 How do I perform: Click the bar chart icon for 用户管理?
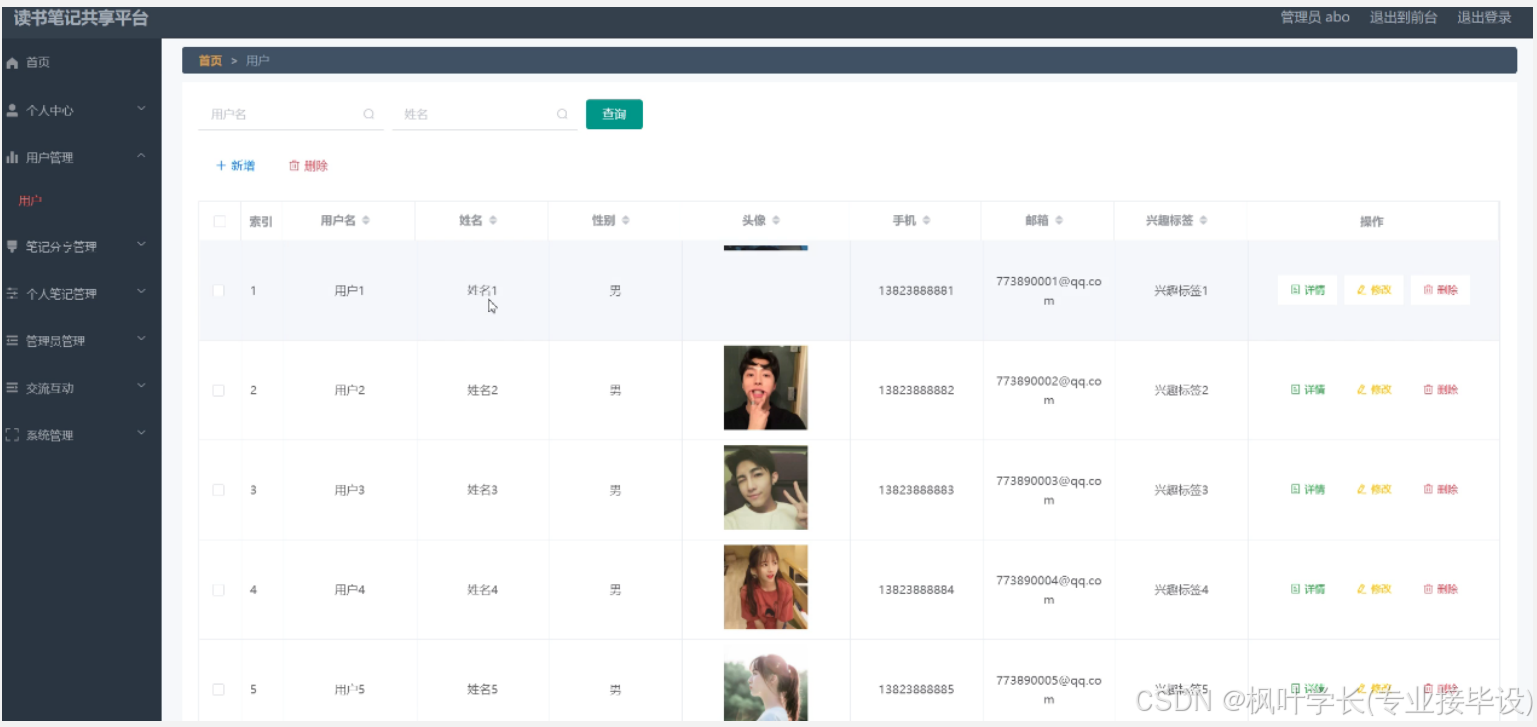pos(12,158)
